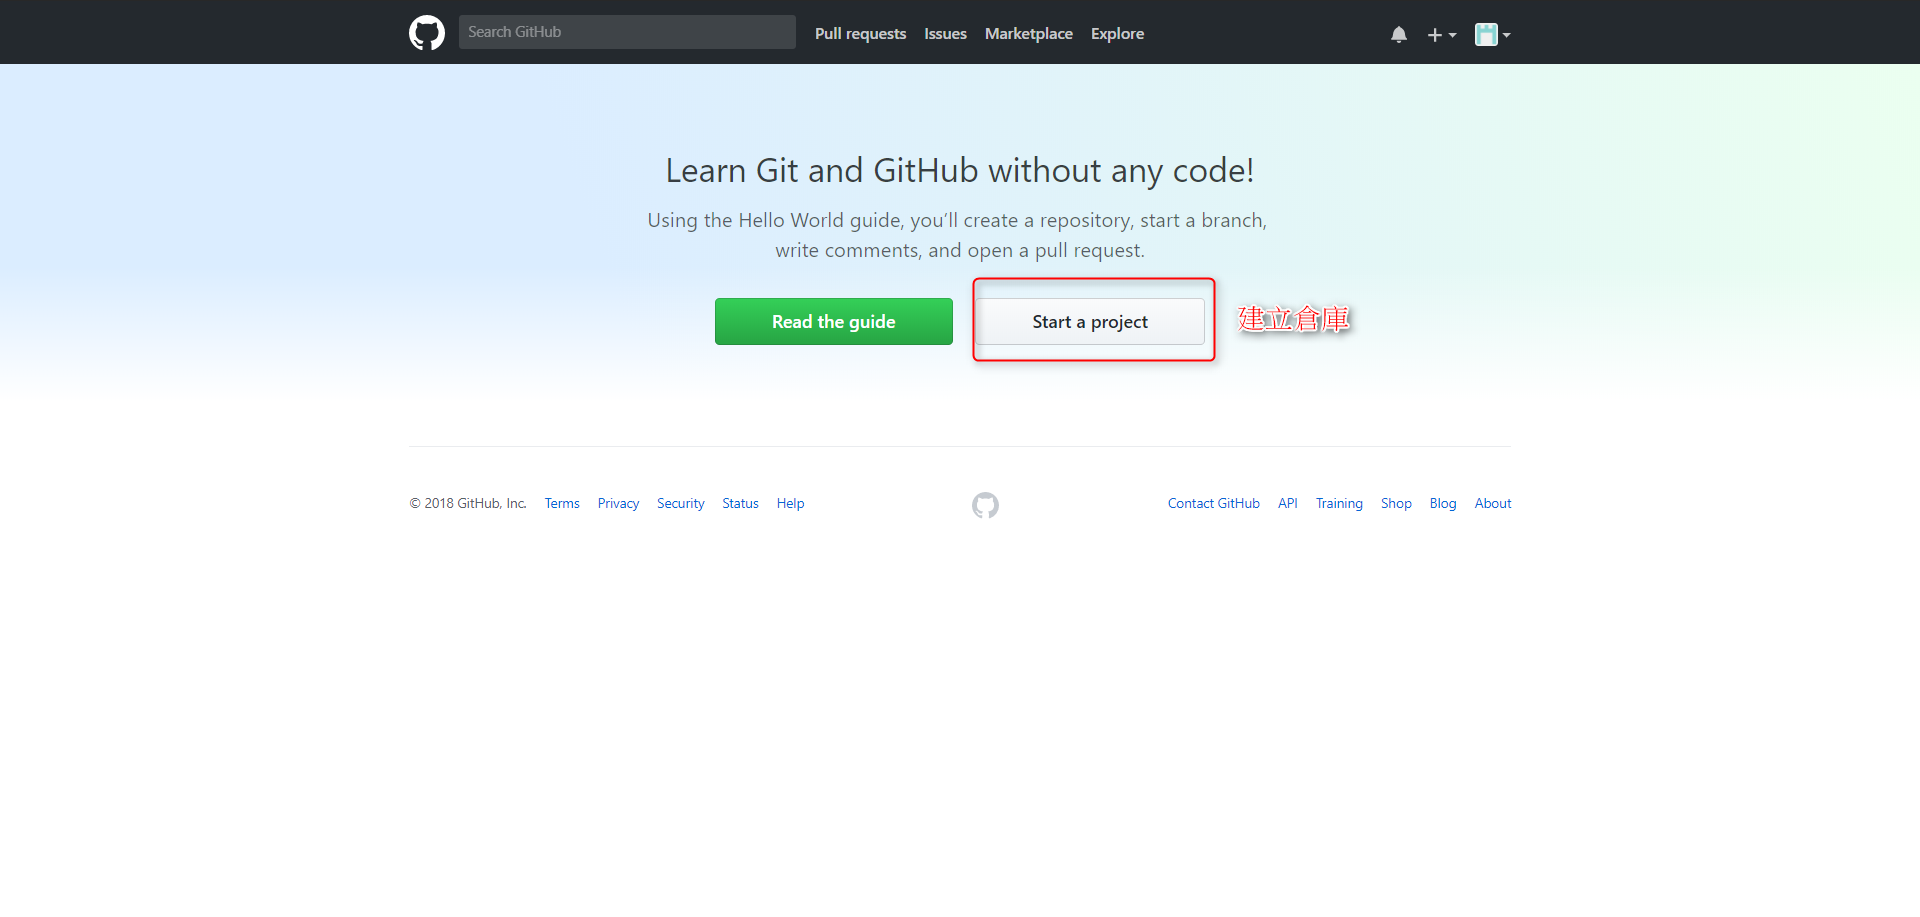The image size is (1920, 917).
Task: Open the Terms footer link
Action: pyautogui.click(x=562, y=503)
